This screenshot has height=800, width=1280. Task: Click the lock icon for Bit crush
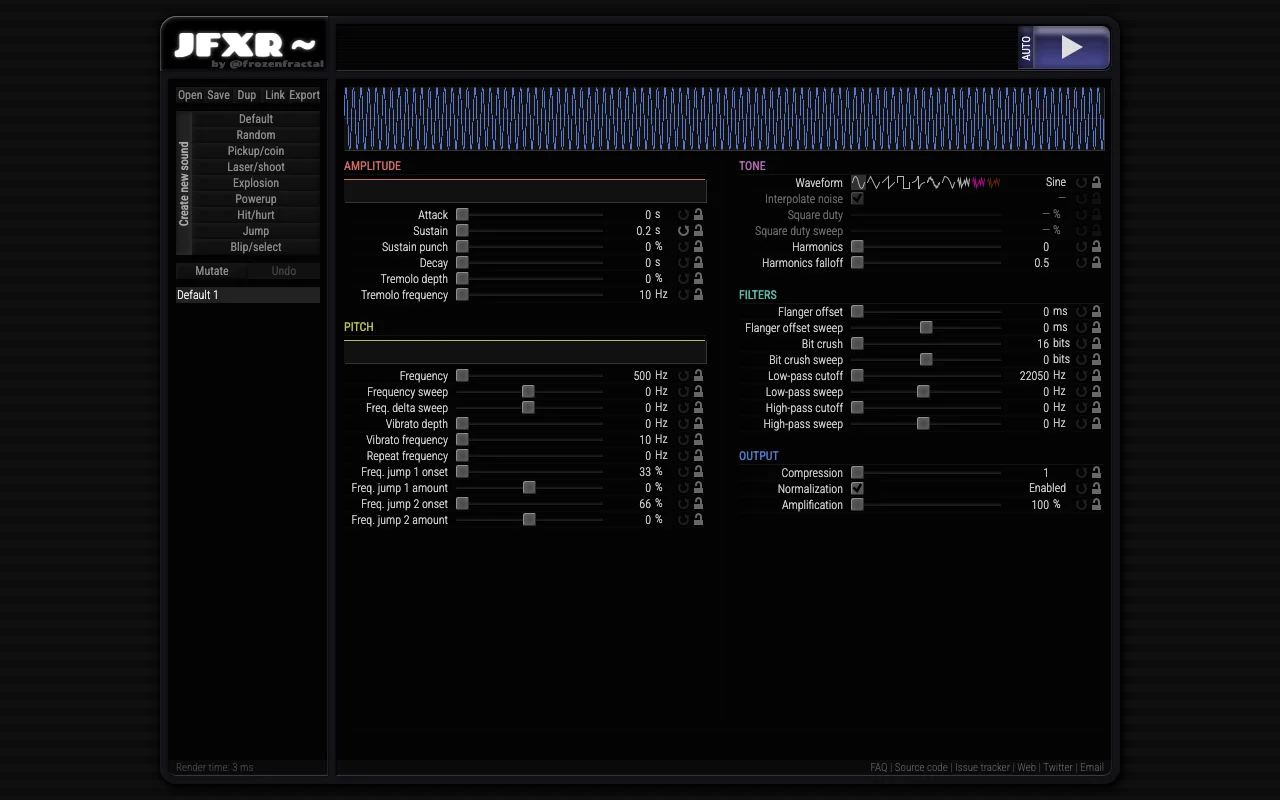[1096, 344]
